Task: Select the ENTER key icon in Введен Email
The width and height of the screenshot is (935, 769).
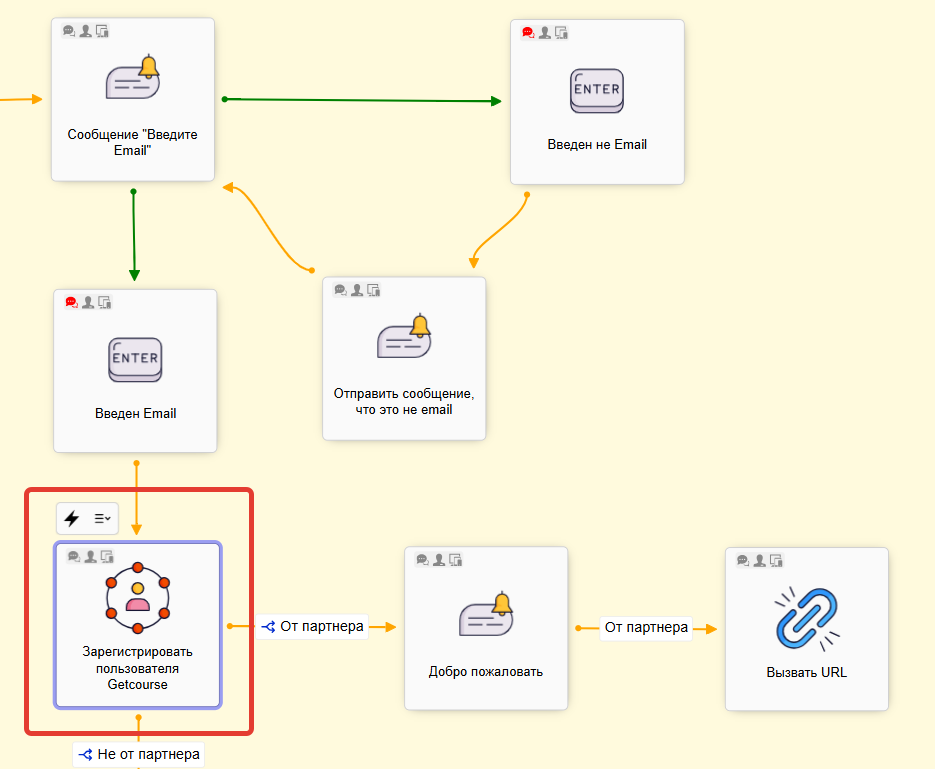Action: point(134,360)
